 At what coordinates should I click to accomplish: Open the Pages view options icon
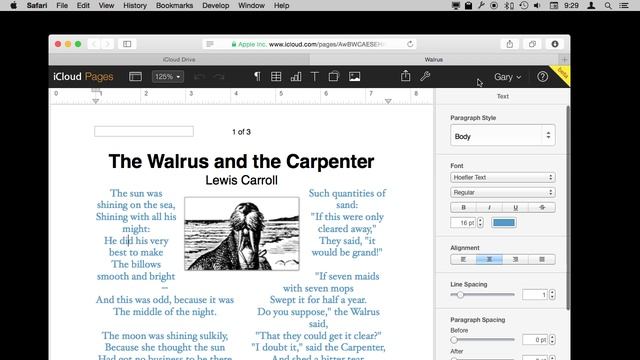click(x=135, y=77)
